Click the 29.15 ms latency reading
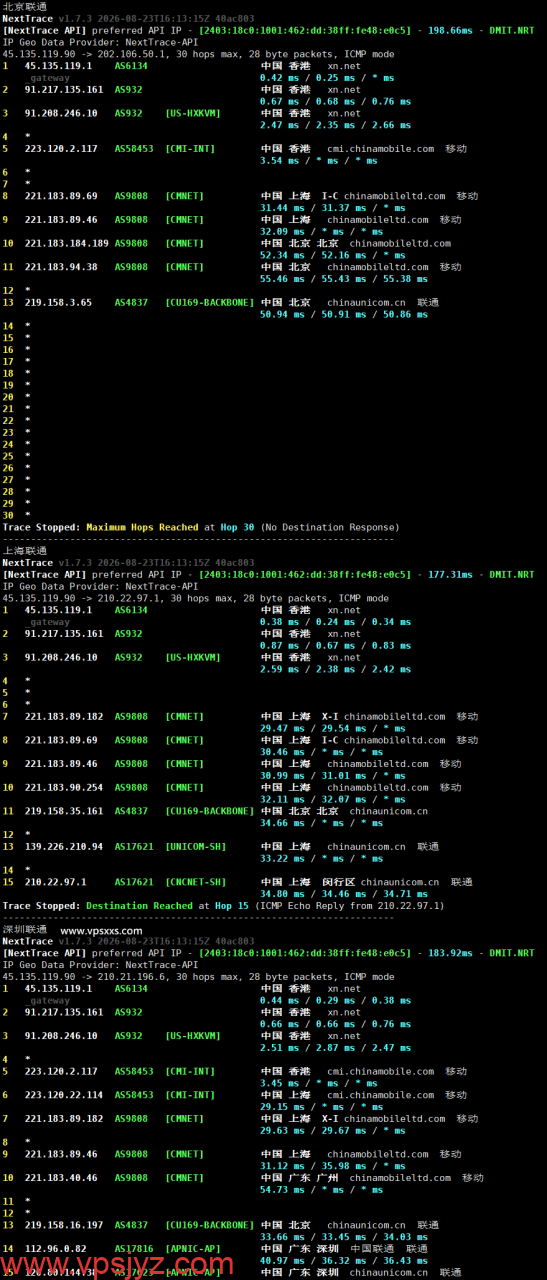 [279, 1107]
